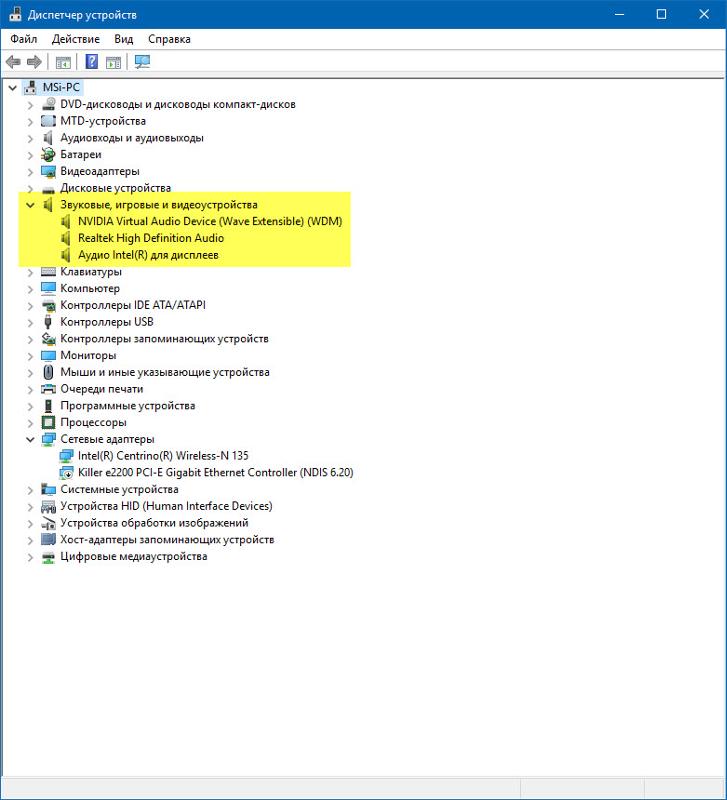Expand the Контроллеры USB category

click(x=30, y=322)
